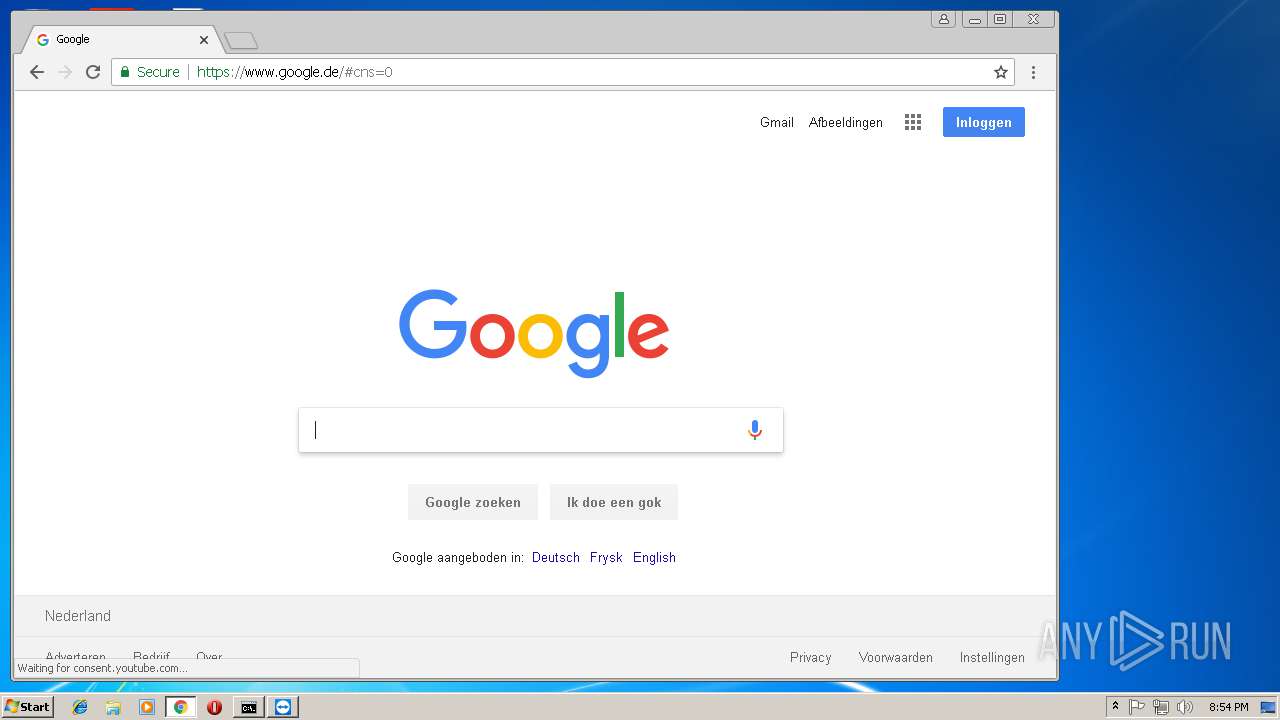Click the 8:54 PM clock
The height and width of the screenshot is (720, 1280).
pos(1229,707)
